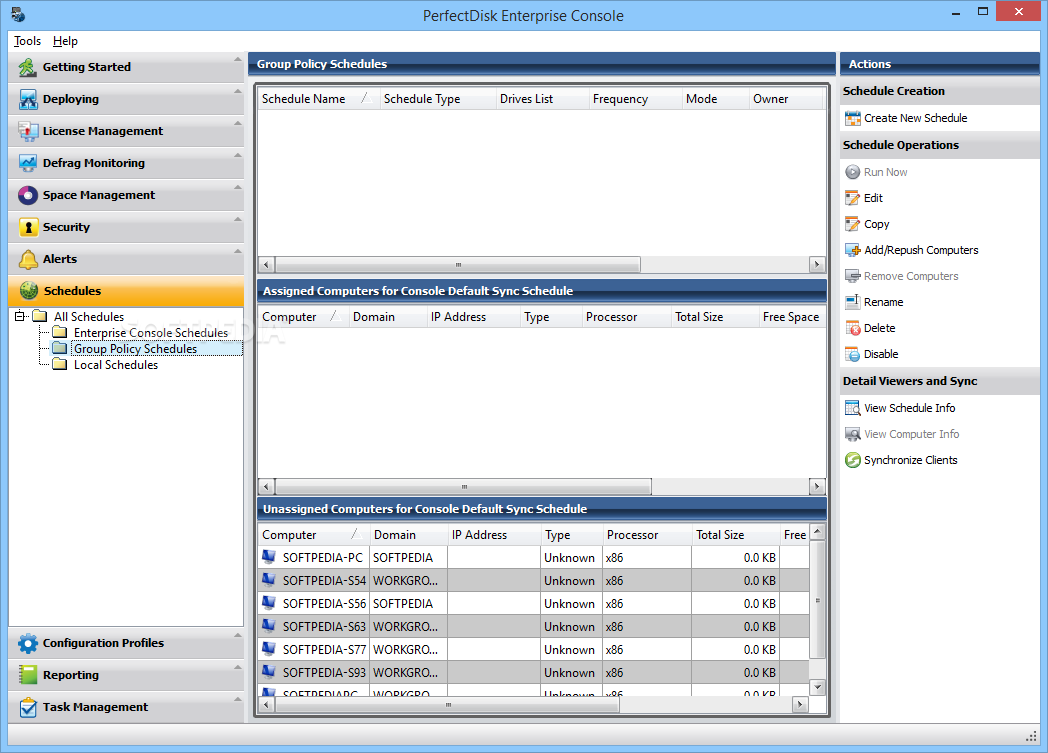Click the horizontal scrollbar thumb in Group Policy Schedules list
This screenshot has height=753, width=1048.
[x=458, y=265]
